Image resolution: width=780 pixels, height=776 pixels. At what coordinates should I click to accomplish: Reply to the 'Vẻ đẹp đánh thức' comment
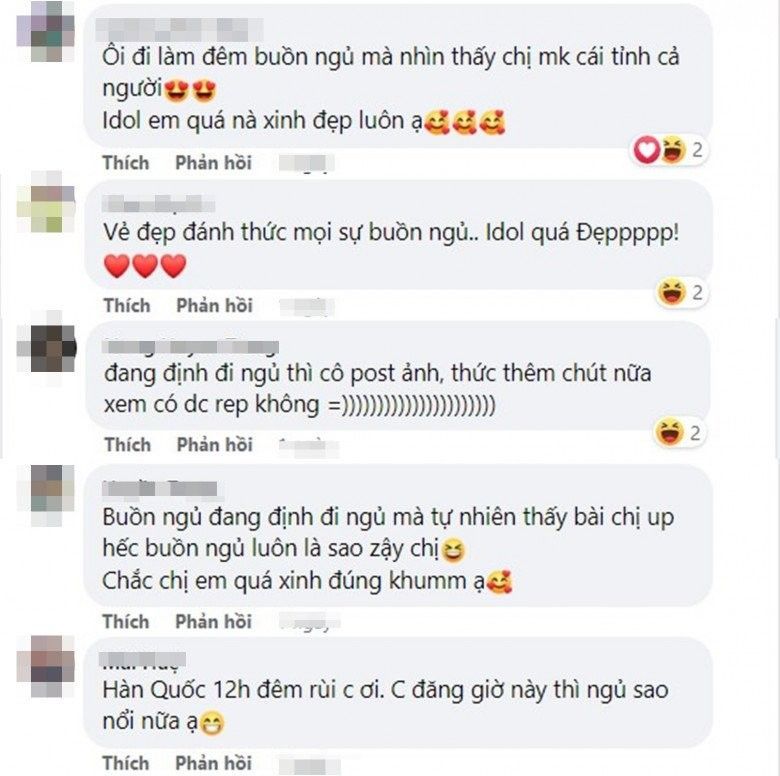(214, 305)
